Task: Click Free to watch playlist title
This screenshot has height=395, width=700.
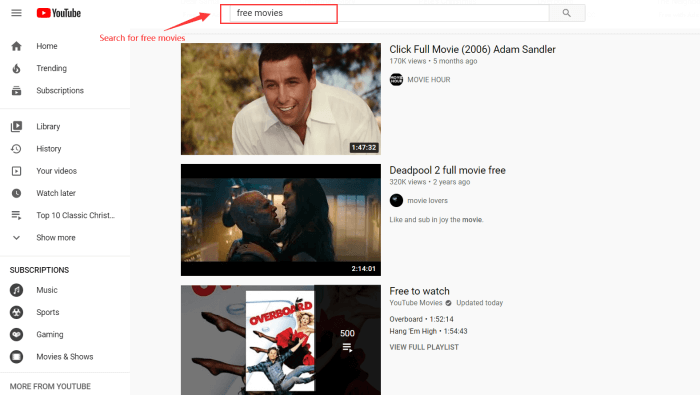Action: (419, 291)
